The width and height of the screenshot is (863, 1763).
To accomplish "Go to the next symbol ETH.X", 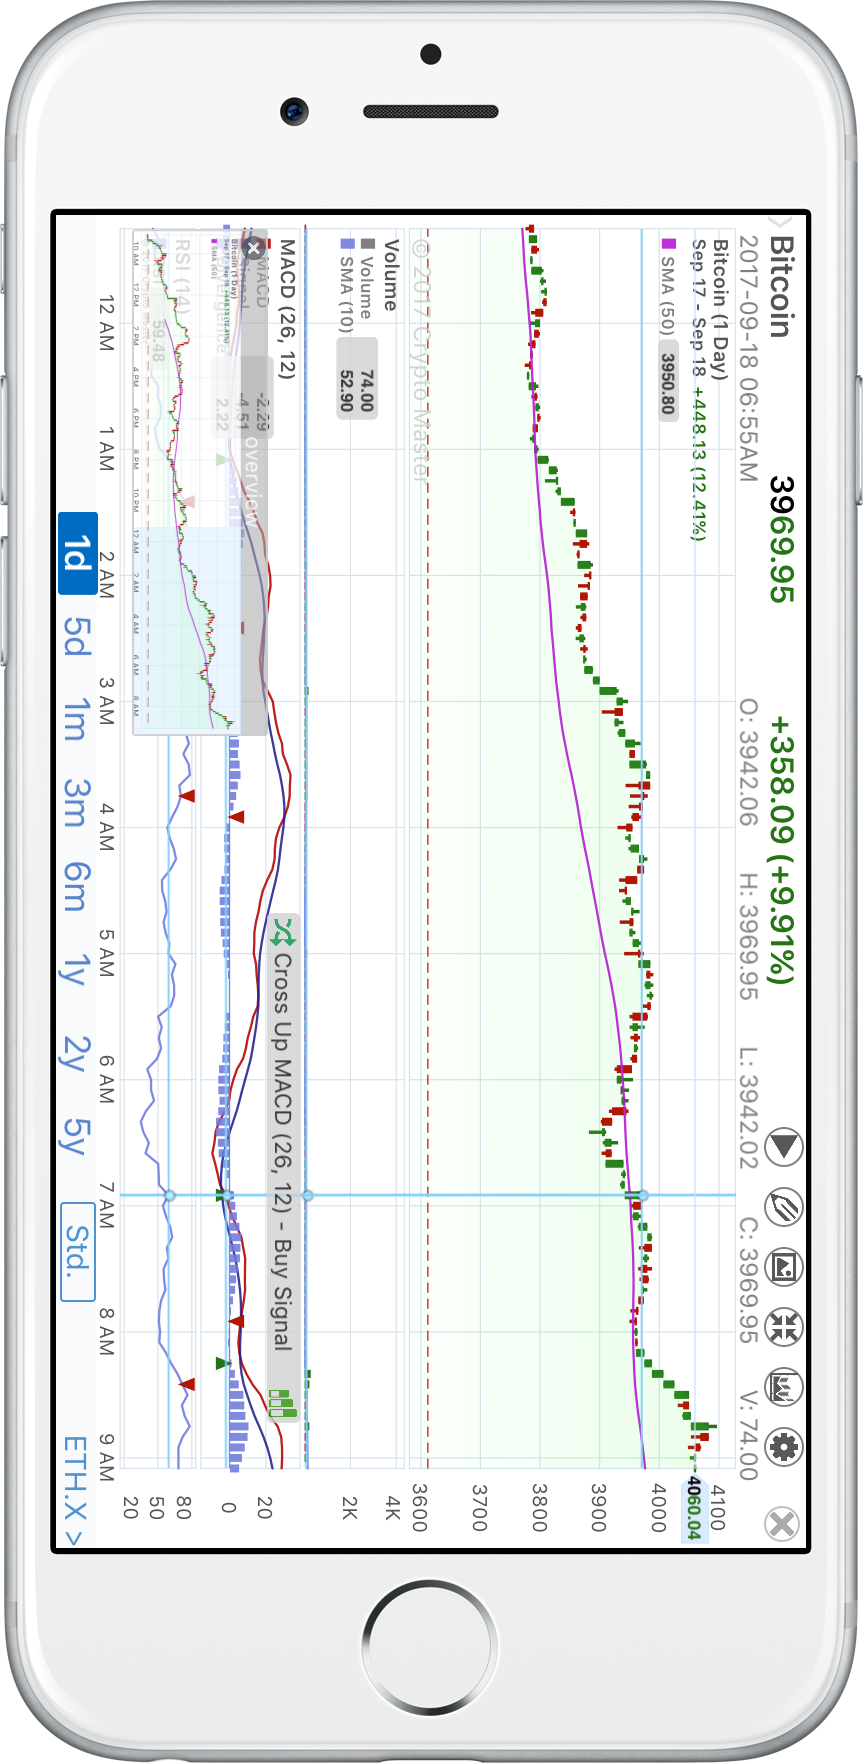I will coord(76,1491).
